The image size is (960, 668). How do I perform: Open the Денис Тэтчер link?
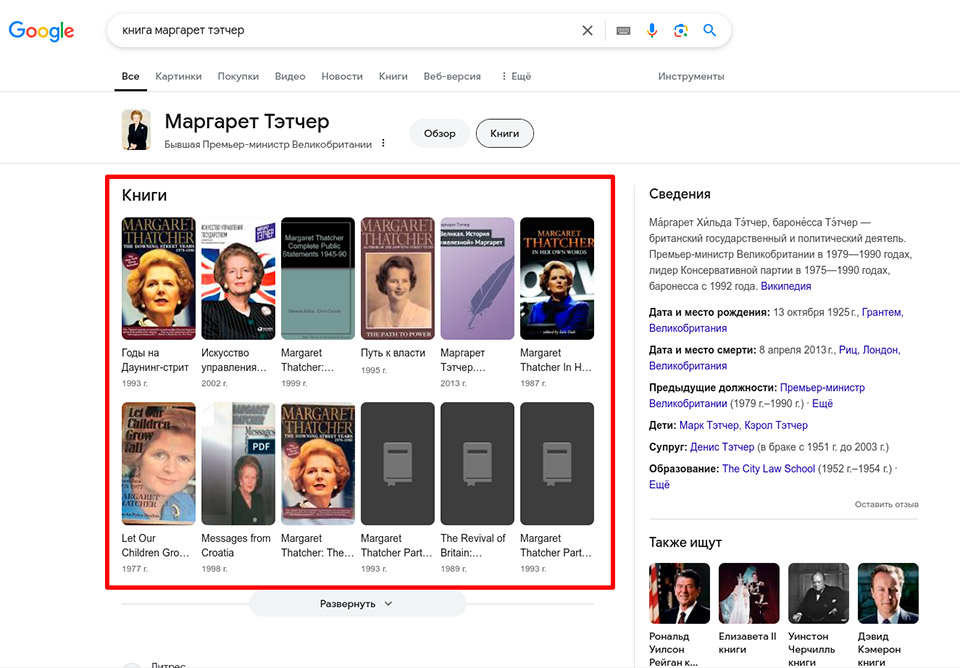pyautogui.click(x=722, y=447)
